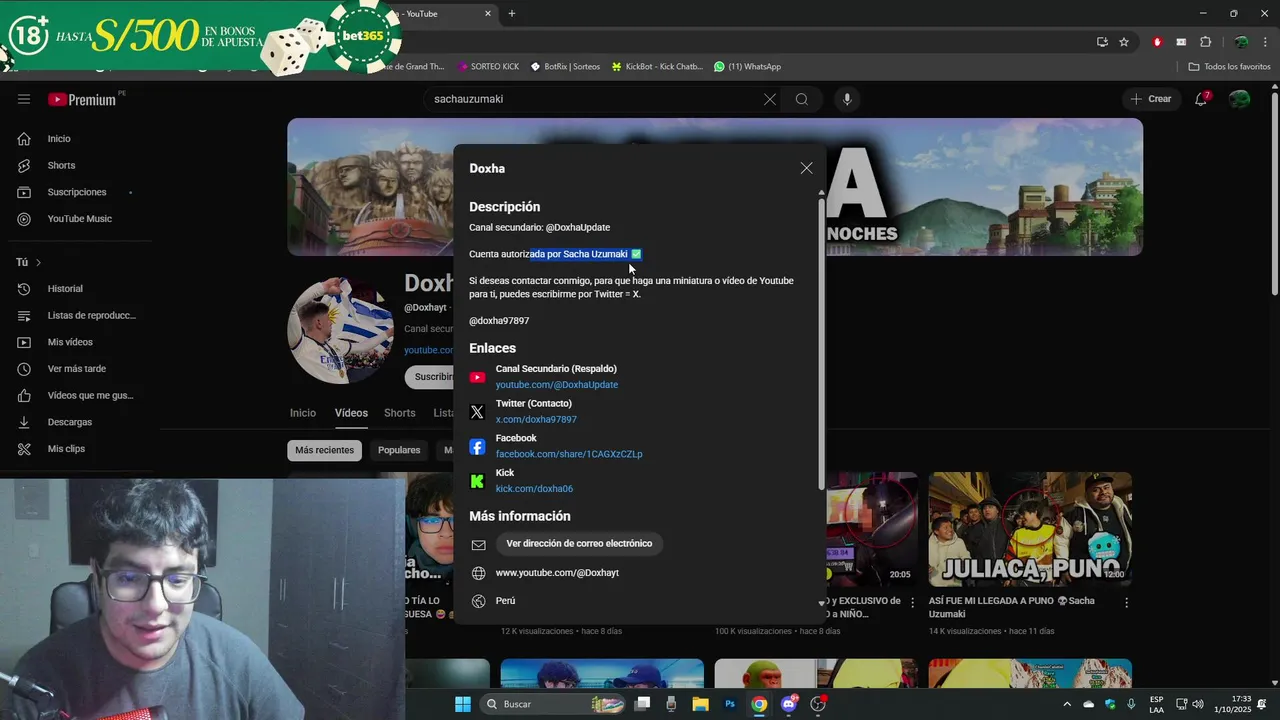Open (11) WhatsApp bookmark
This screenshot has width=1280, height=720.
tap(747, 67)
